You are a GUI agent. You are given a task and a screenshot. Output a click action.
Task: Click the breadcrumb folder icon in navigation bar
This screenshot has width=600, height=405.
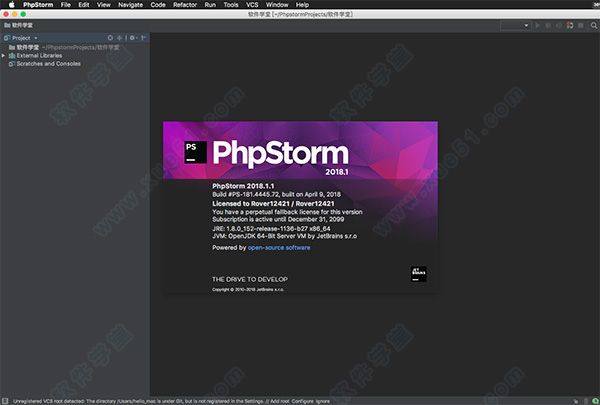(x=7, y=25)
